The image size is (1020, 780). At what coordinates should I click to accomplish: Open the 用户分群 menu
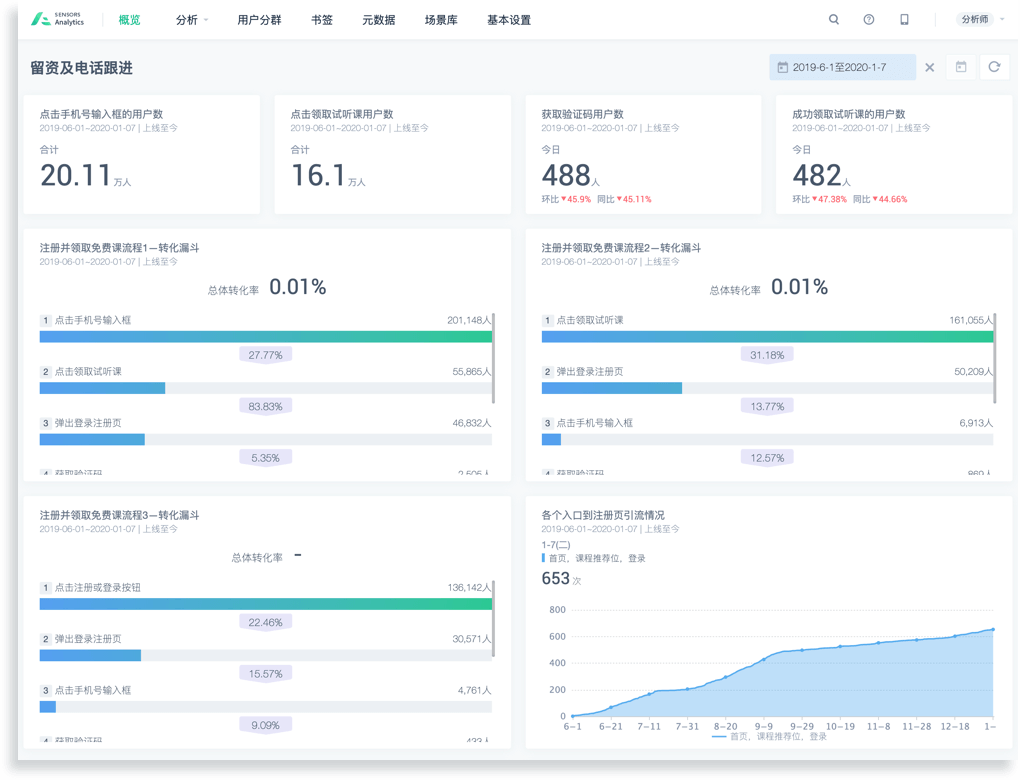click(x=259, y=20)
